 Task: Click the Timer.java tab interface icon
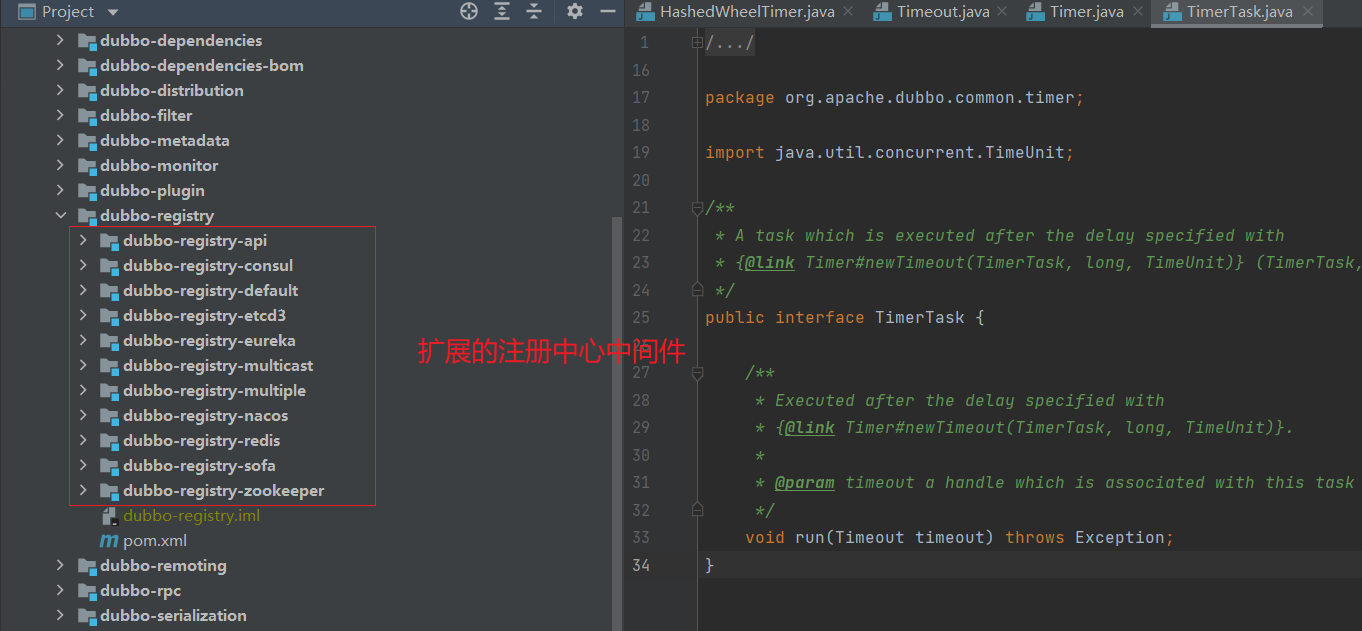point(1034,12)
